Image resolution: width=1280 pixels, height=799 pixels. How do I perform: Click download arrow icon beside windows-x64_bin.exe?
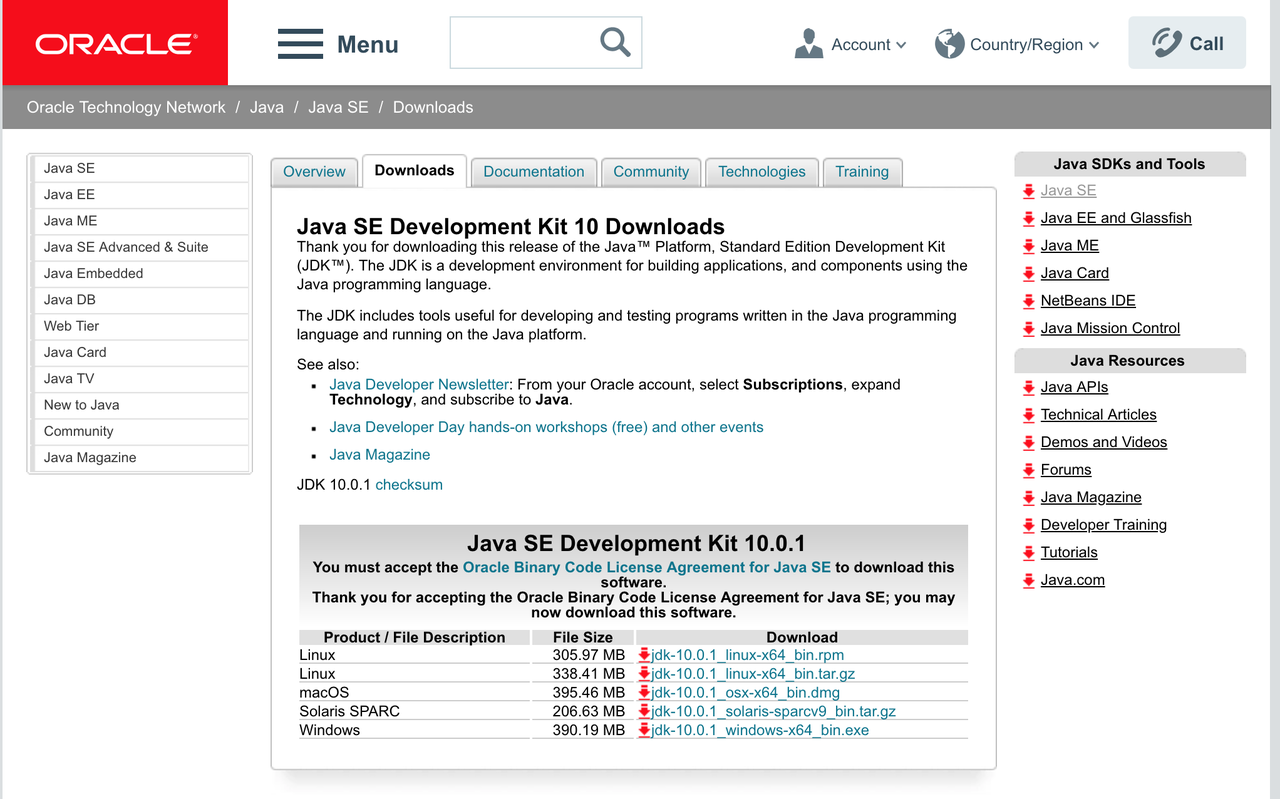pyautogui.click(x=644, y=730)
